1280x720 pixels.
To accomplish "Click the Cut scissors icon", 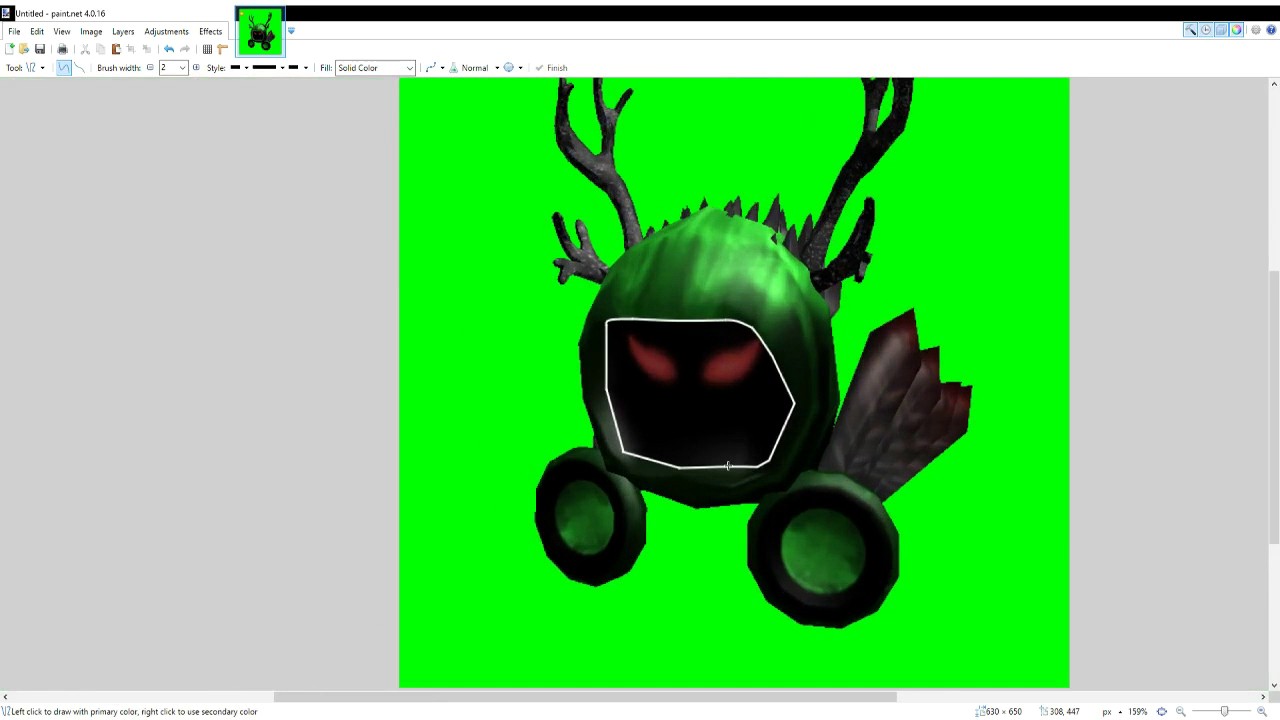I will (x=85, y=49).
